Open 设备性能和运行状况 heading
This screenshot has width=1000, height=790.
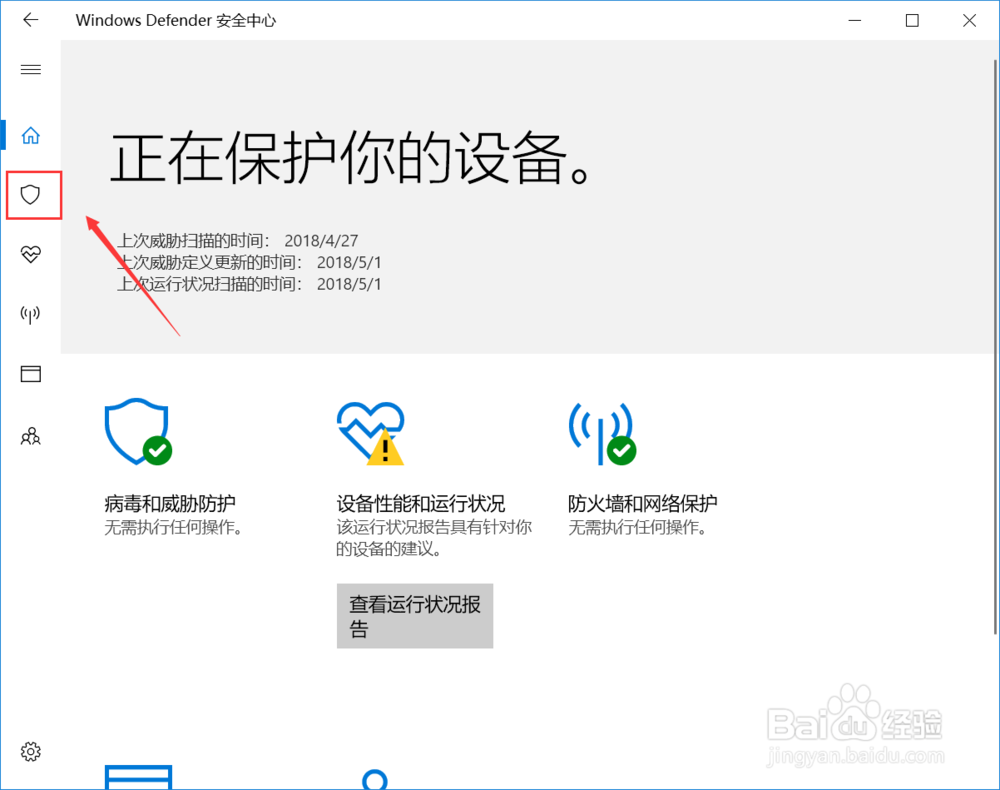[421, 504]
